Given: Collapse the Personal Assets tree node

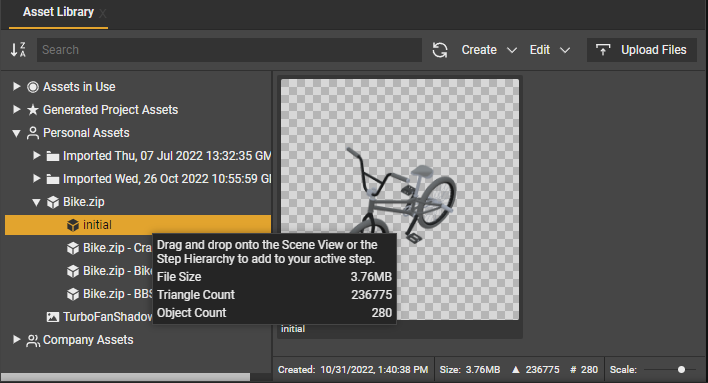Looking at the screenshot, I should click(x=16, y=133).
